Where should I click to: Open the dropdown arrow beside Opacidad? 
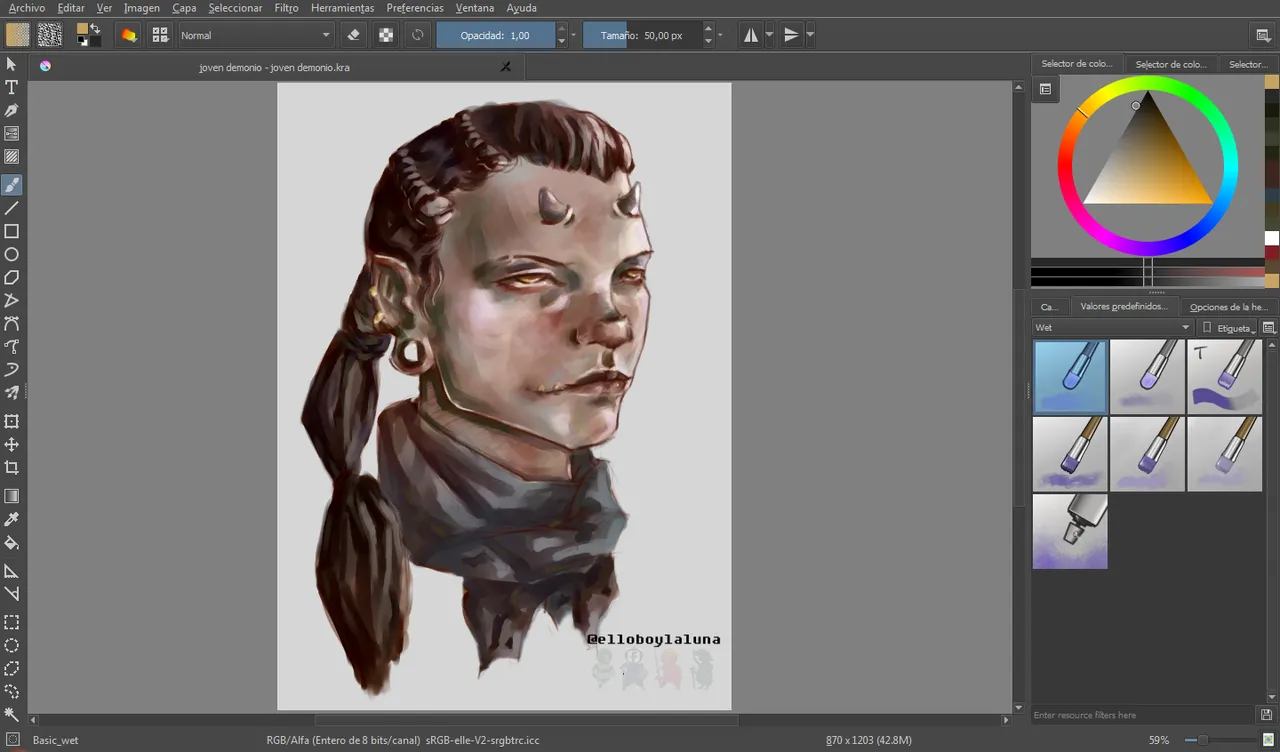pyautogui.click(x=574, y=35)
